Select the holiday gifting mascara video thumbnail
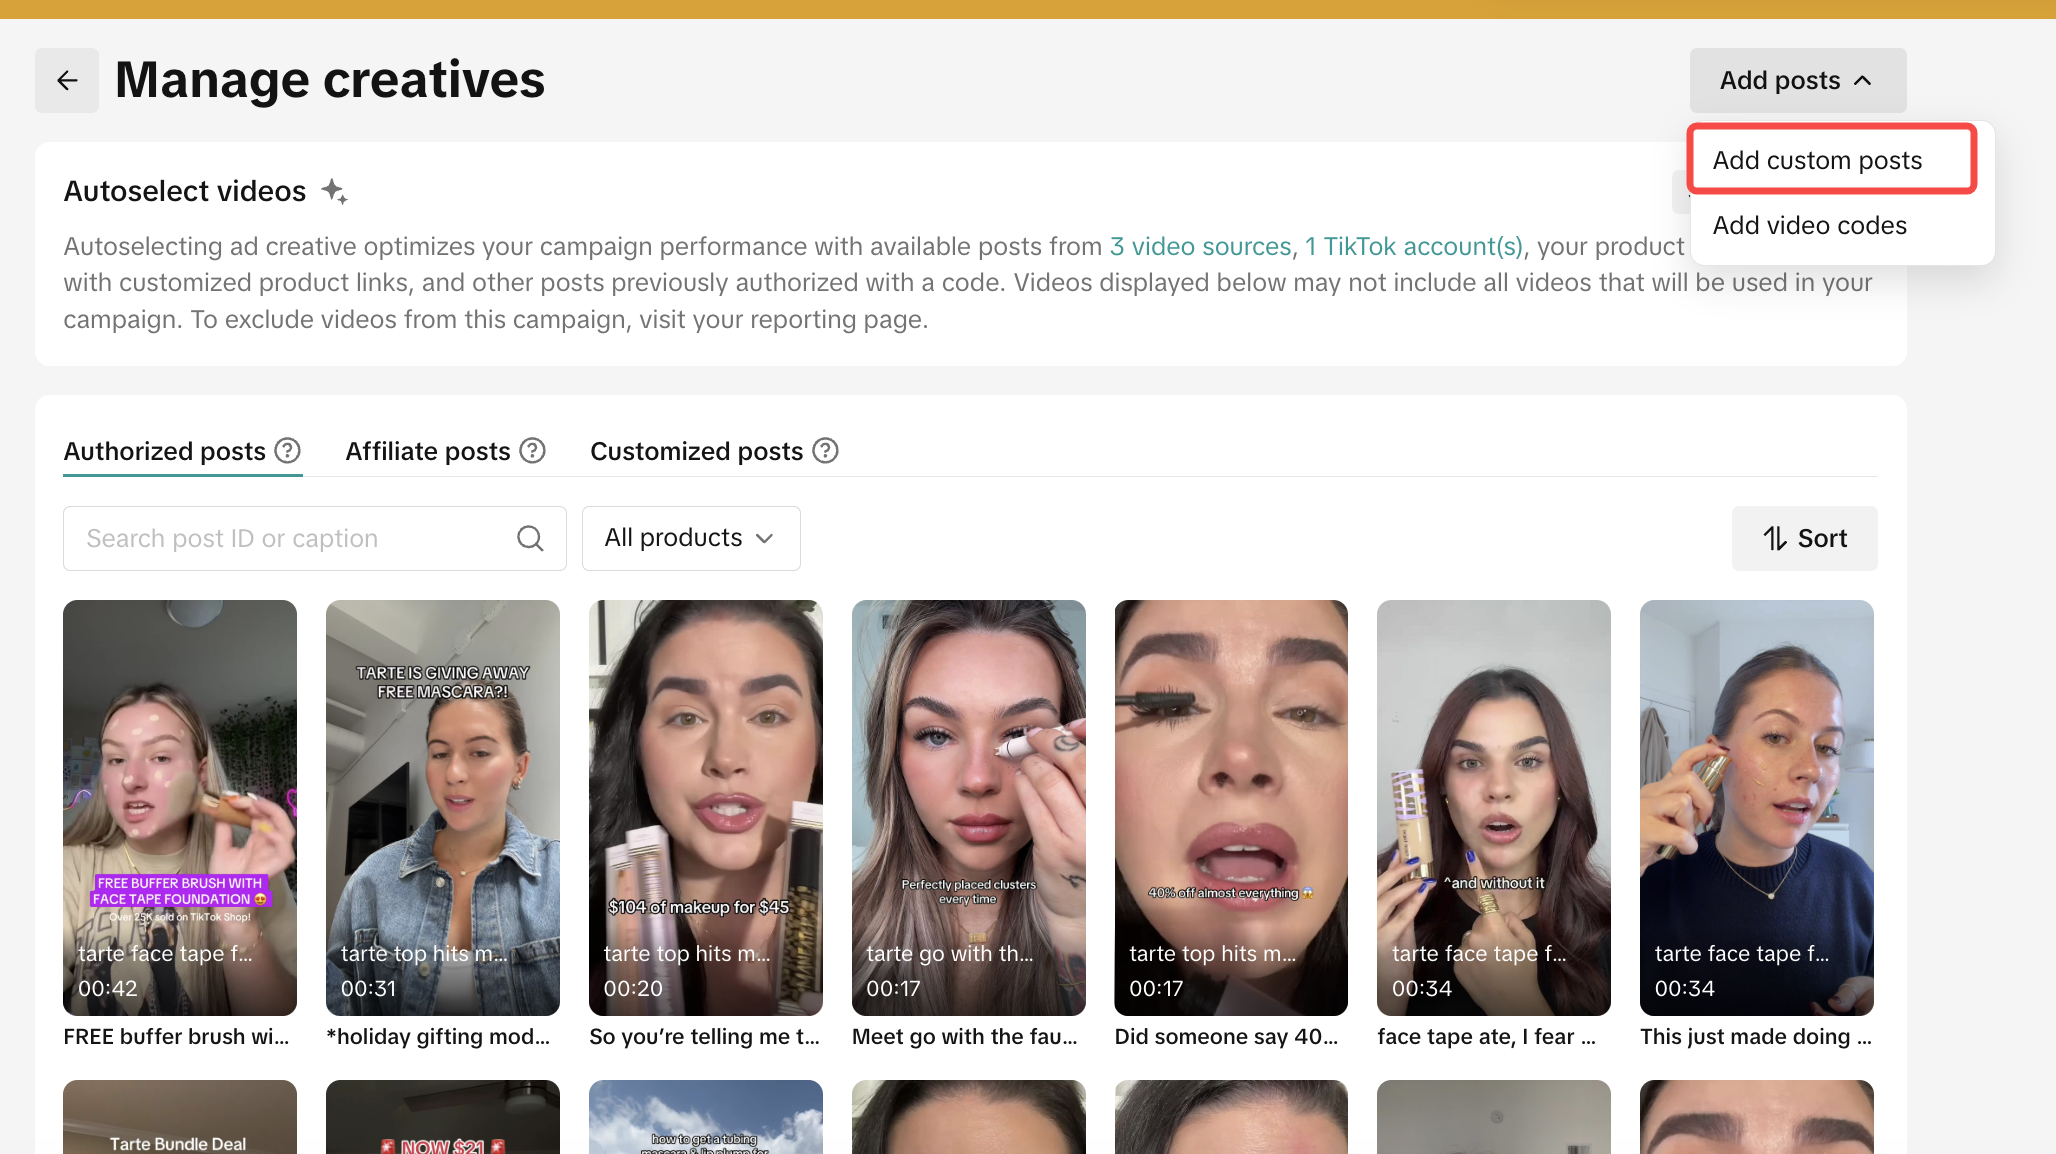2056x1154 pixels. coord(442,807)
